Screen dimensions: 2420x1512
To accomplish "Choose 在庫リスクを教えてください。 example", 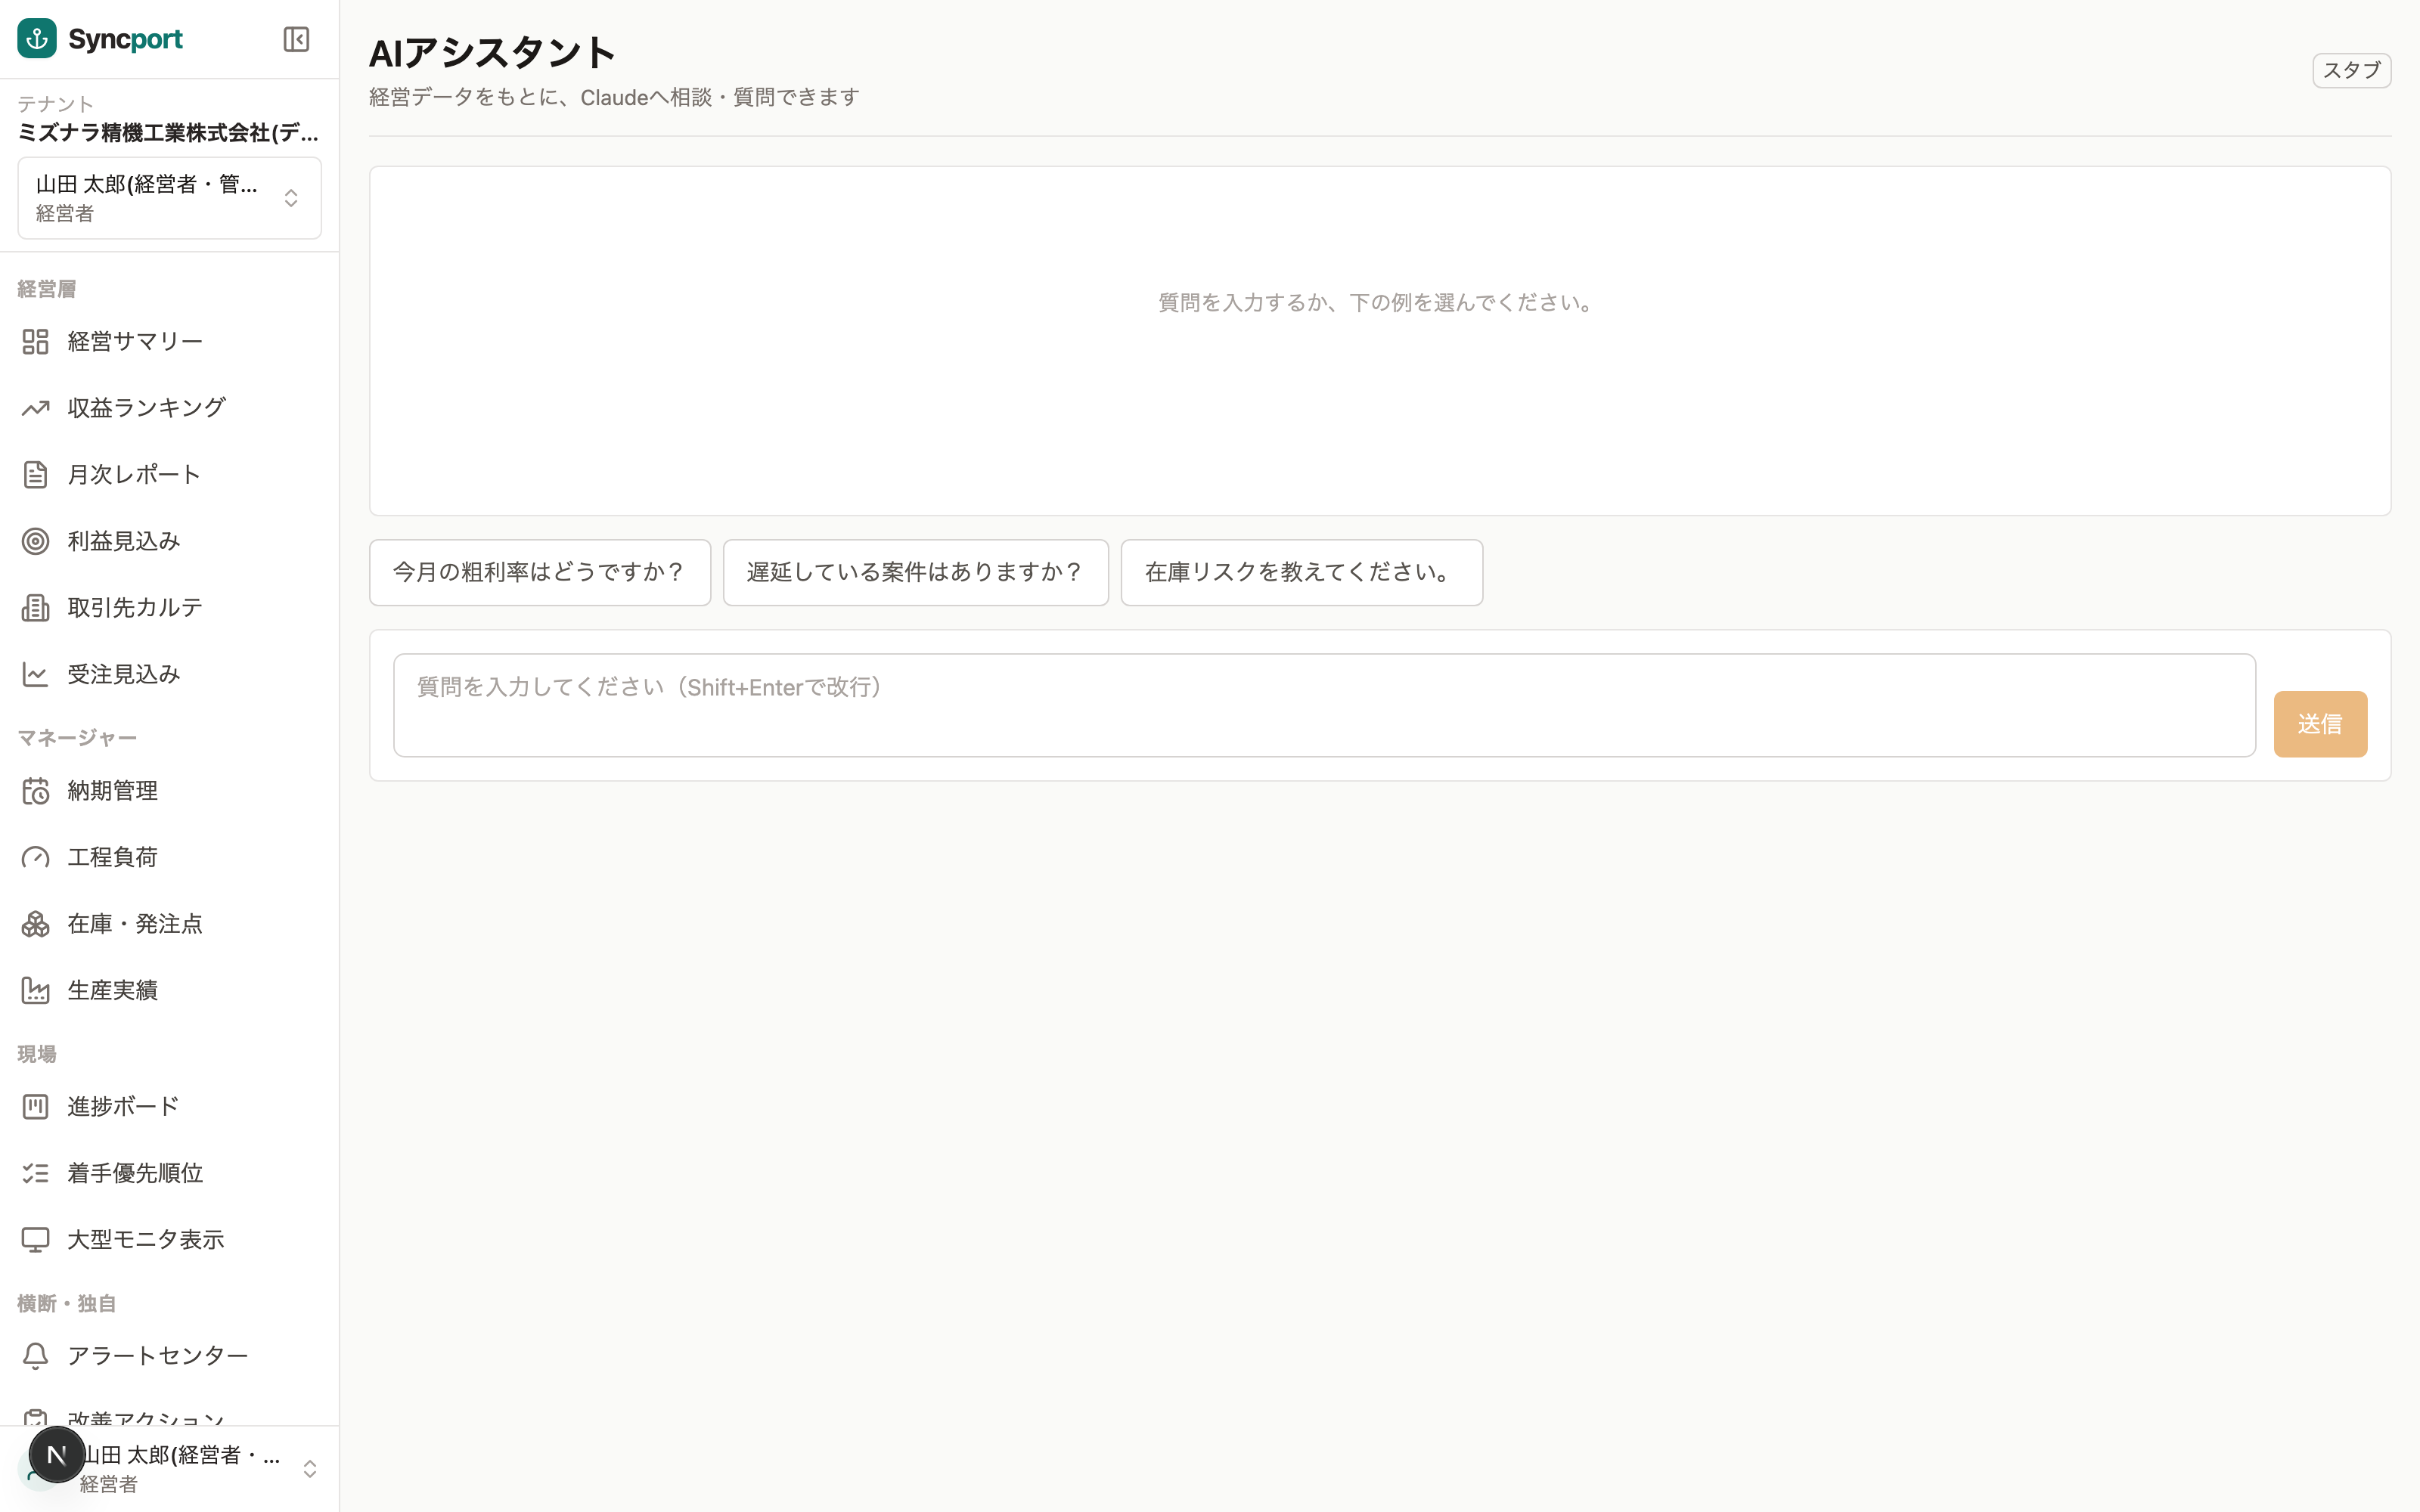I will coord(1301,572).
